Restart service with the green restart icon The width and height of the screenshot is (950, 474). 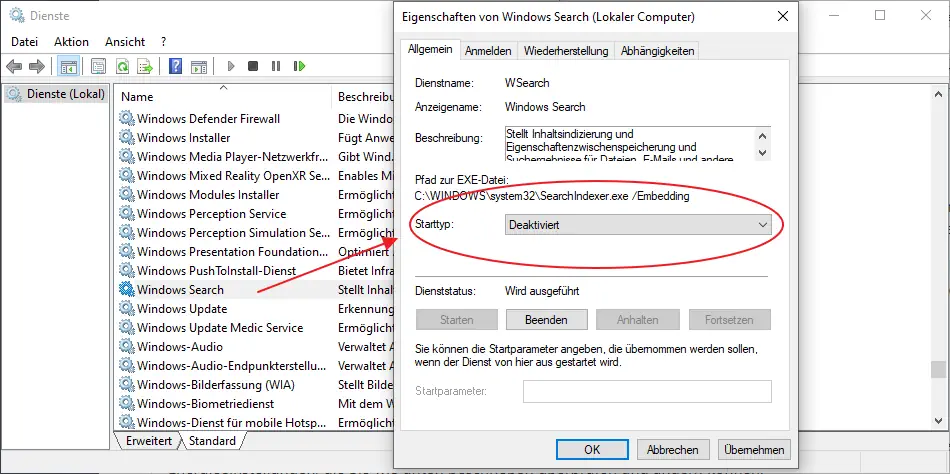tap(299, 66)
